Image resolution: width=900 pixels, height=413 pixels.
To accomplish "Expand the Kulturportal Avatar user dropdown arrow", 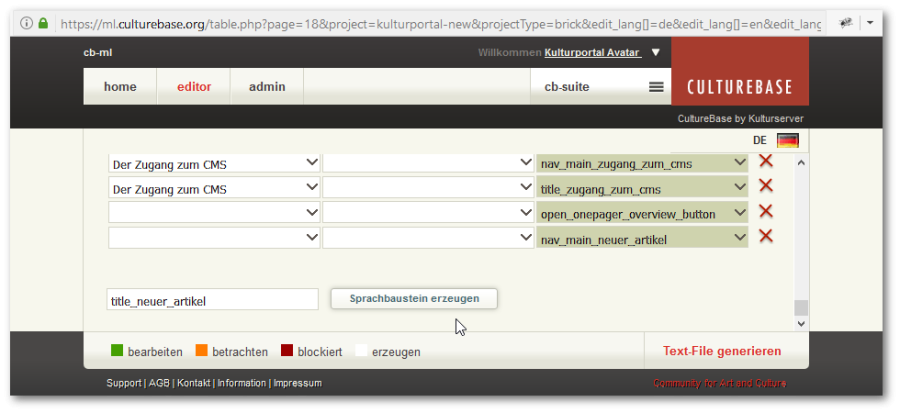I will tap(656, 53).
